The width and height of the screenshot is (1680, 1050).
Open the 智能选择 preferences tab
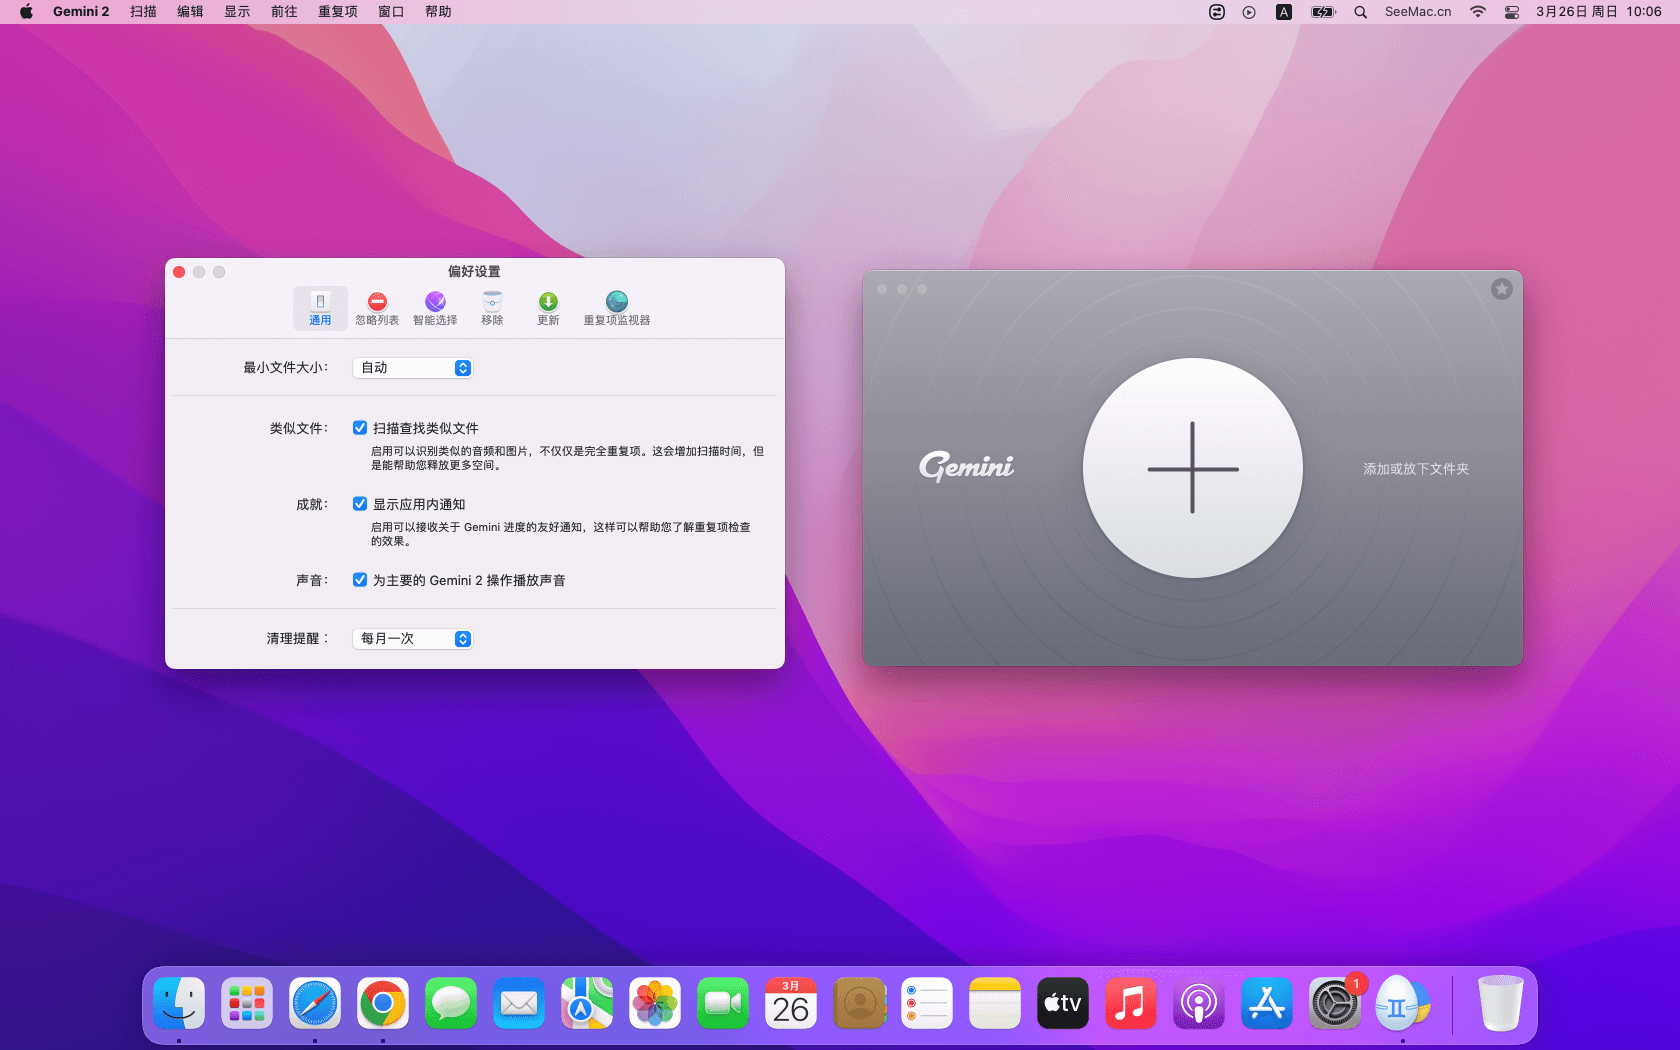pos(435,308)
